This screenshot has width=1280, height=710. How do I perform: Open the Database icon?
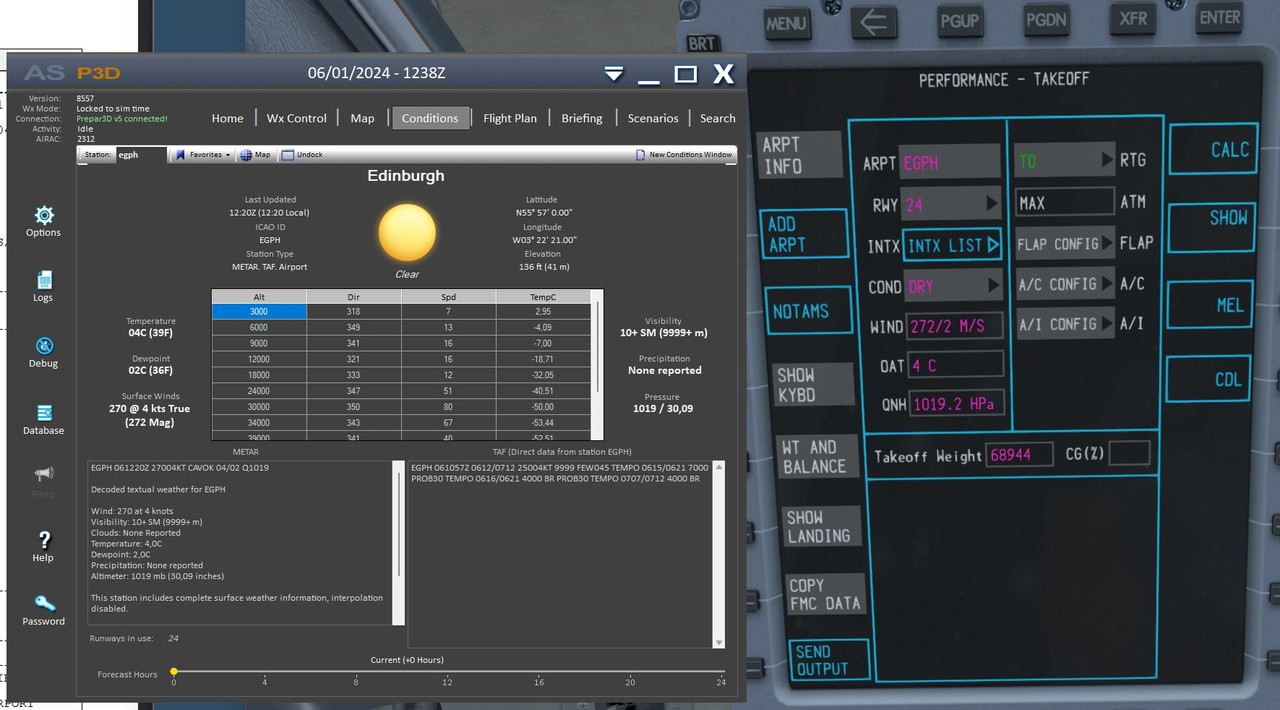44,413
